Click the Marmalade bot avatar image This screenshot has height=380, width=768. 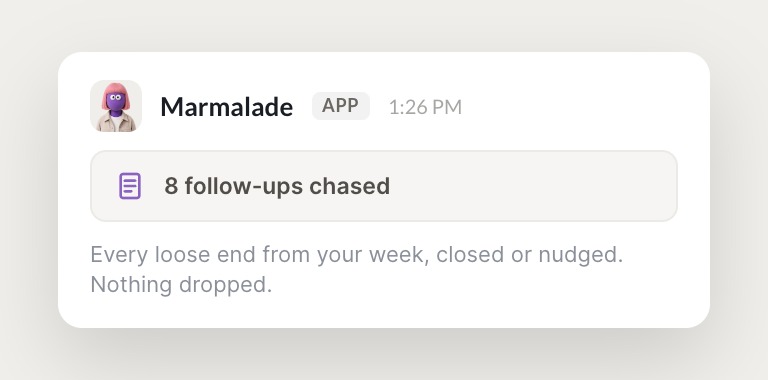point(116,106)
